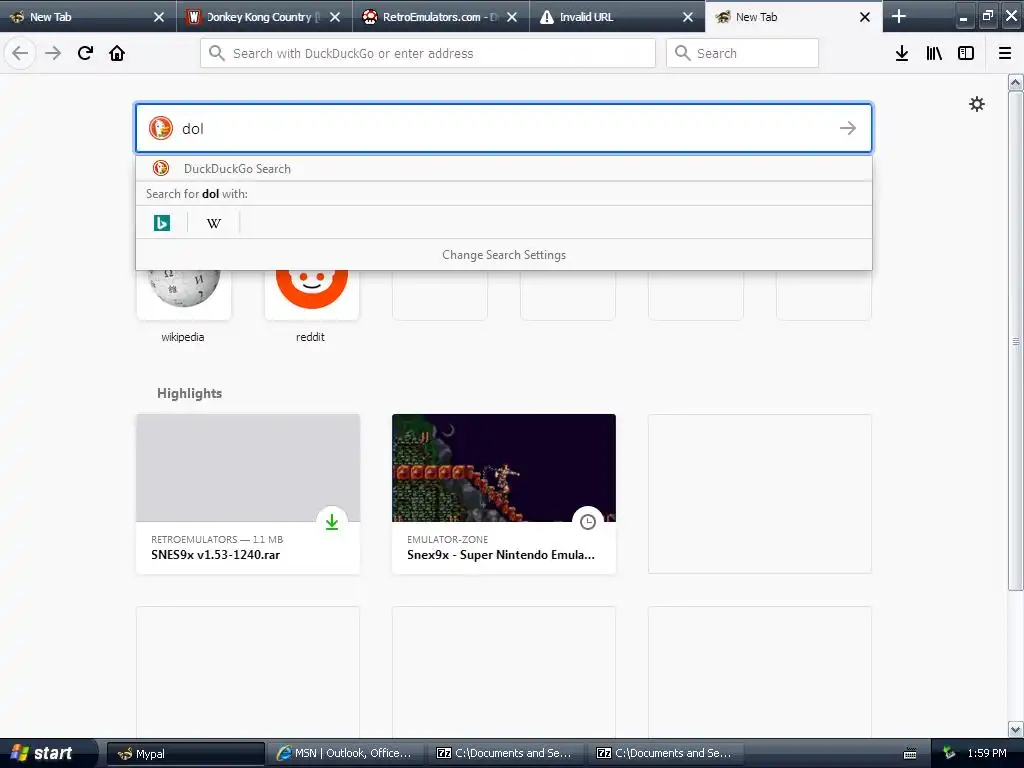1024x768 pixels.
Task: Open the home page
Action: click(117, 53)
